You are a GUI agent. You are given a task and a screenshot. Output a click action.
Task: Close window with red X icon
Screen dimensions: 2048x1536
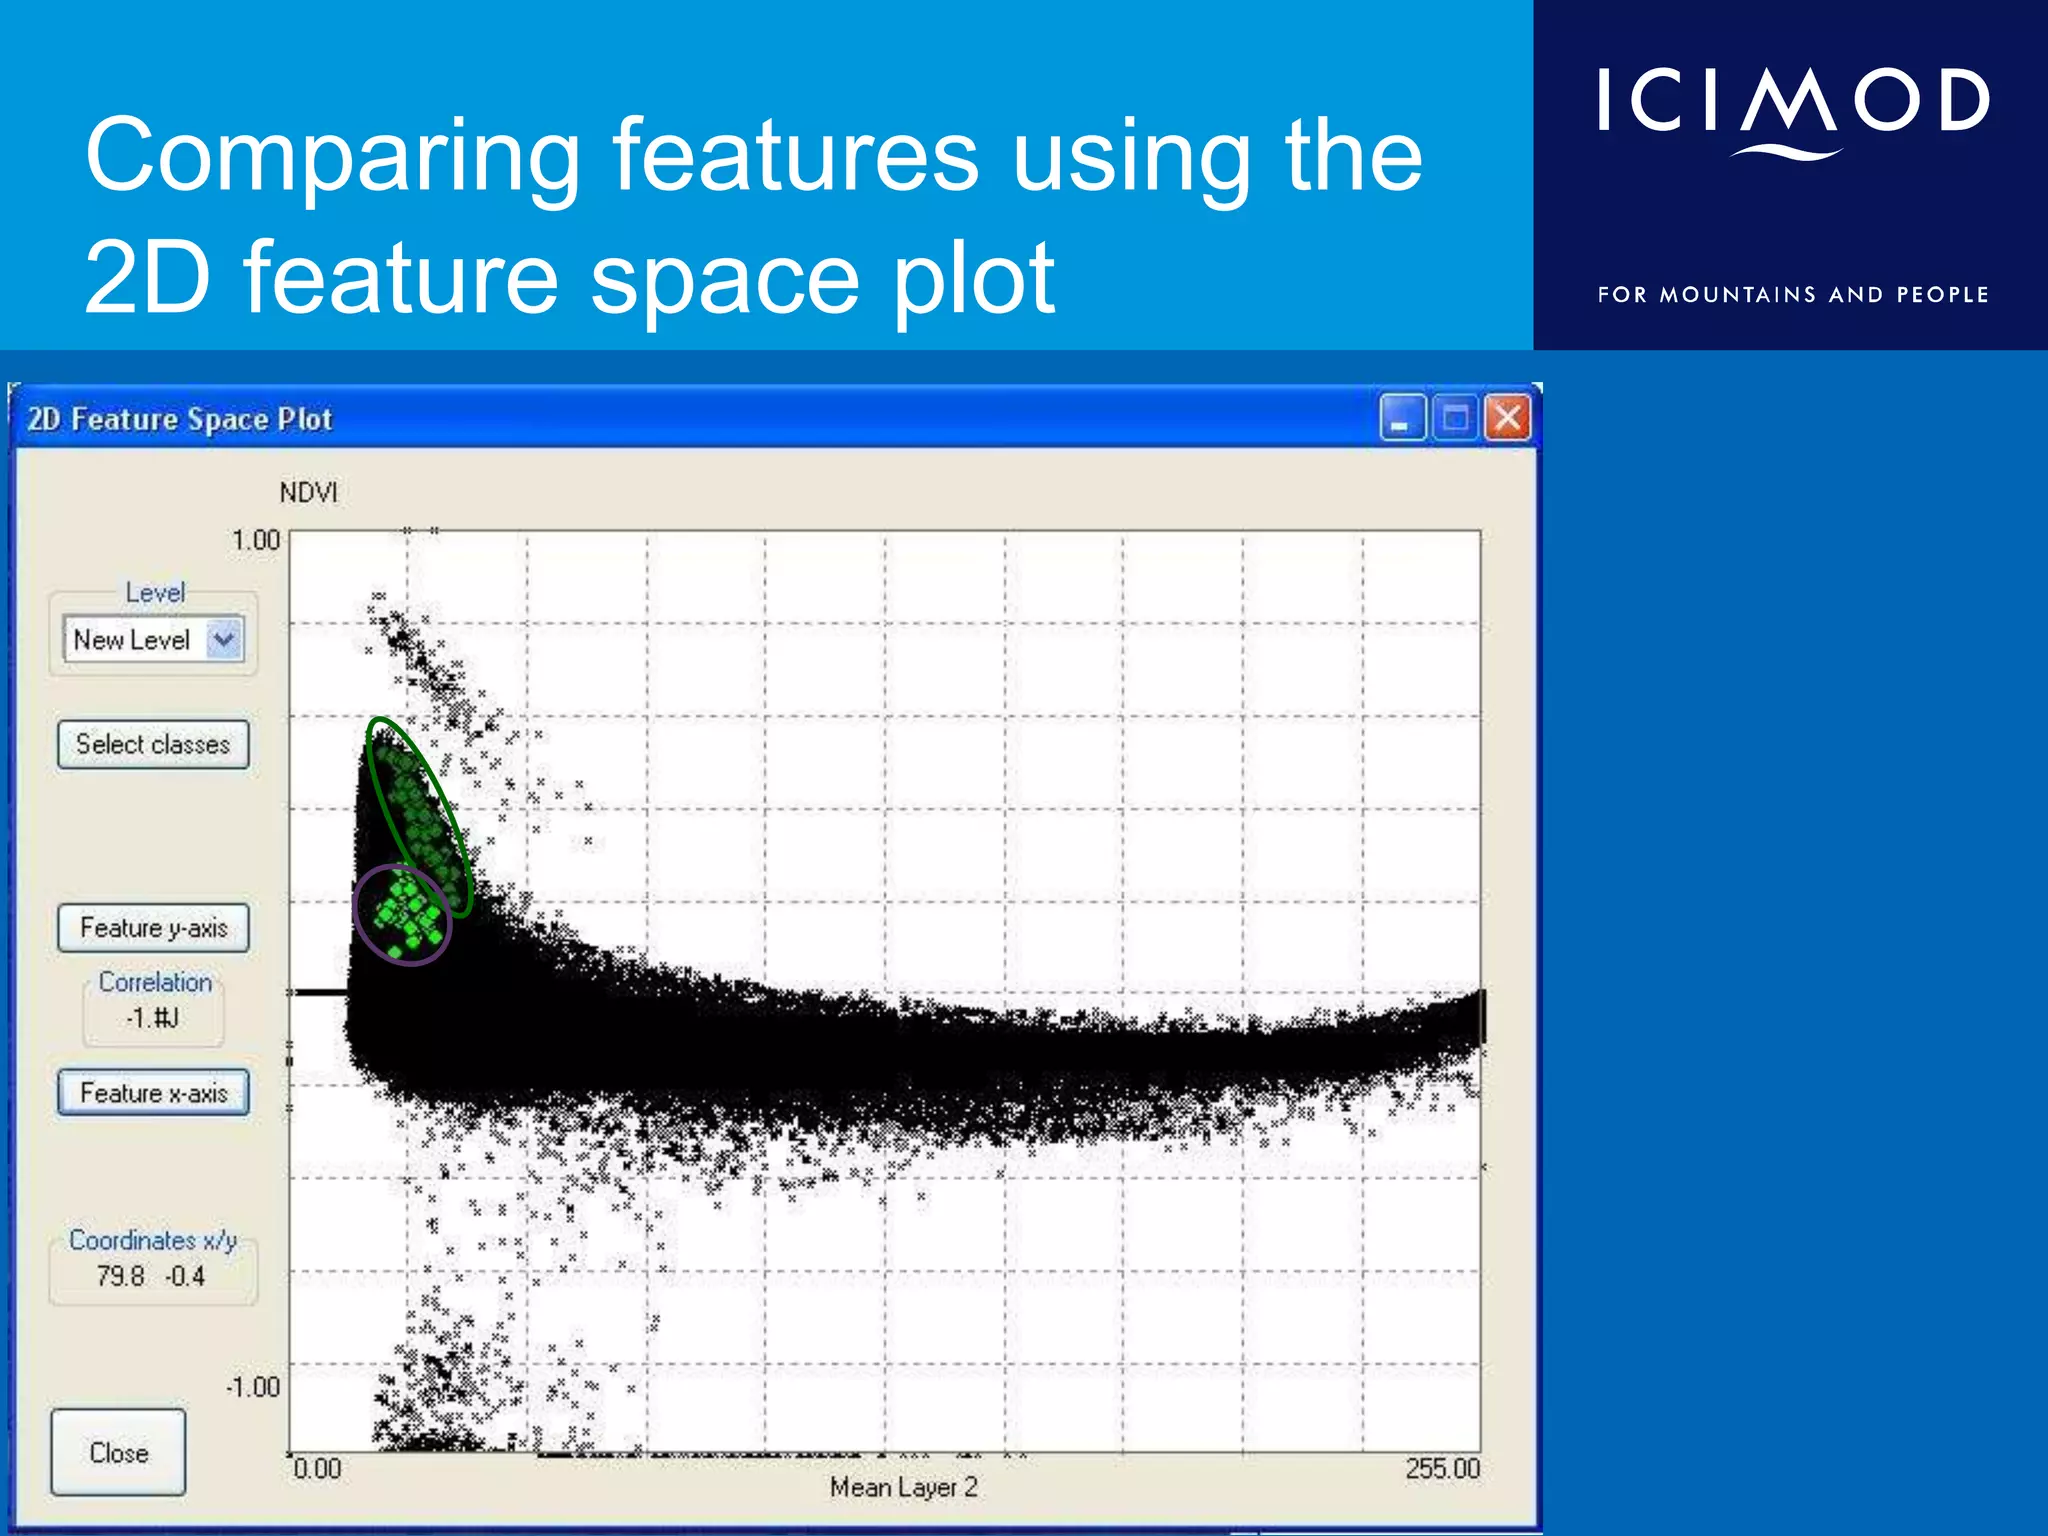pos(1507,418)
